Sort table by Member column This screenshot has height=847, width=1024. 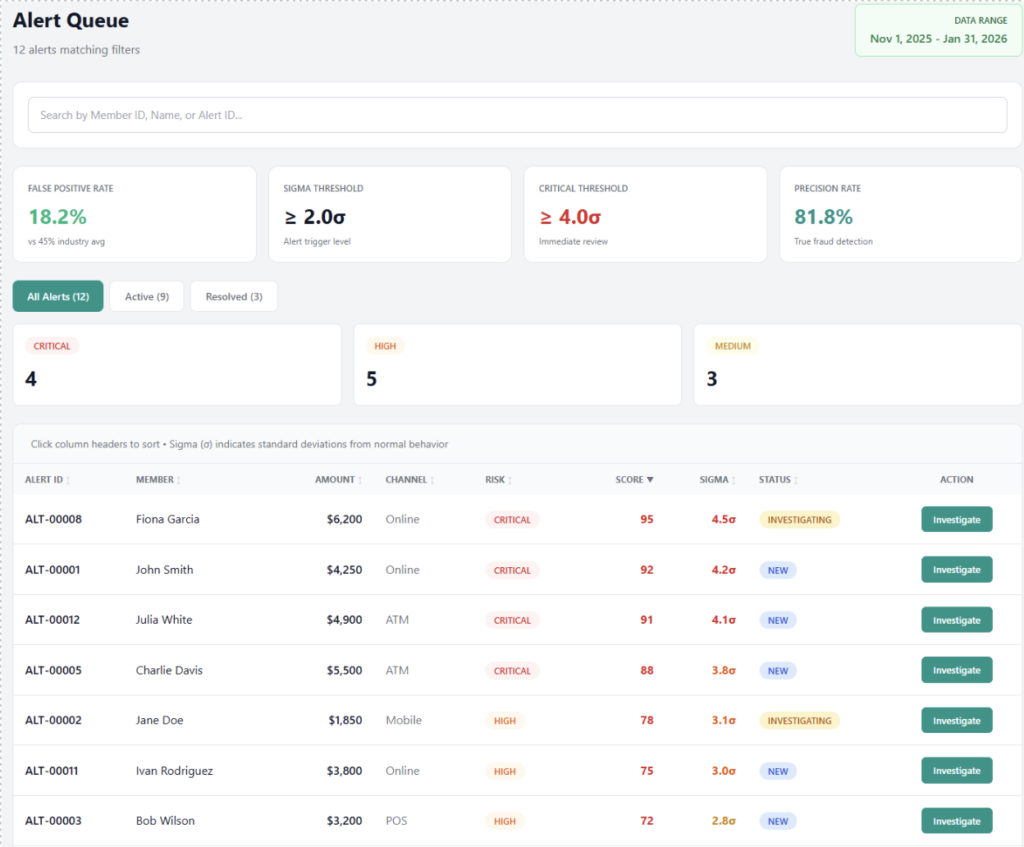coord(158,479)
